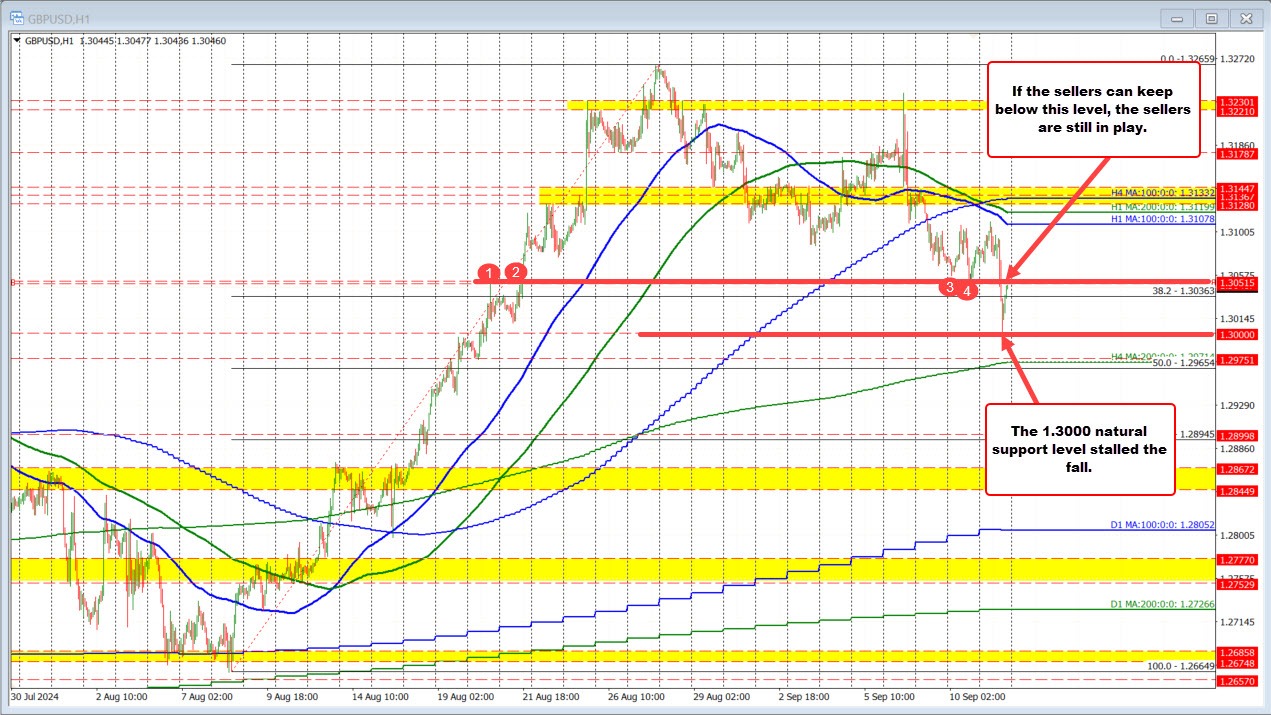Click the GBPUSD chart icon in the title bar
This screenshot has width=1271, height=715.
click(15, 17)
